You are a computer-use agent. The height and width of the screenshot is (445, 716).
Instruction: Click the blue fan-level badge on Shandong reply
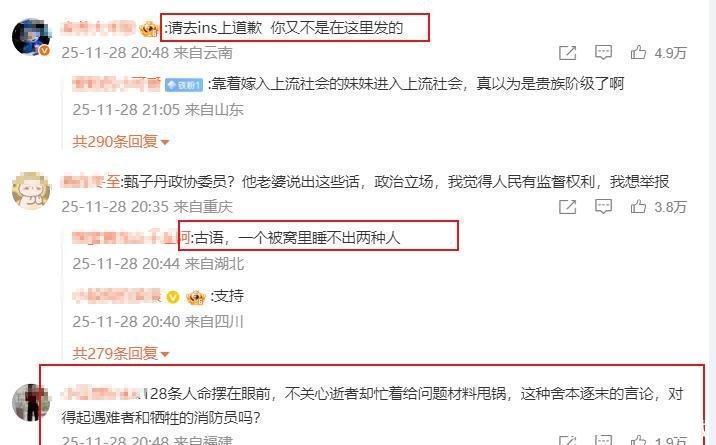(x=184, y=85)
